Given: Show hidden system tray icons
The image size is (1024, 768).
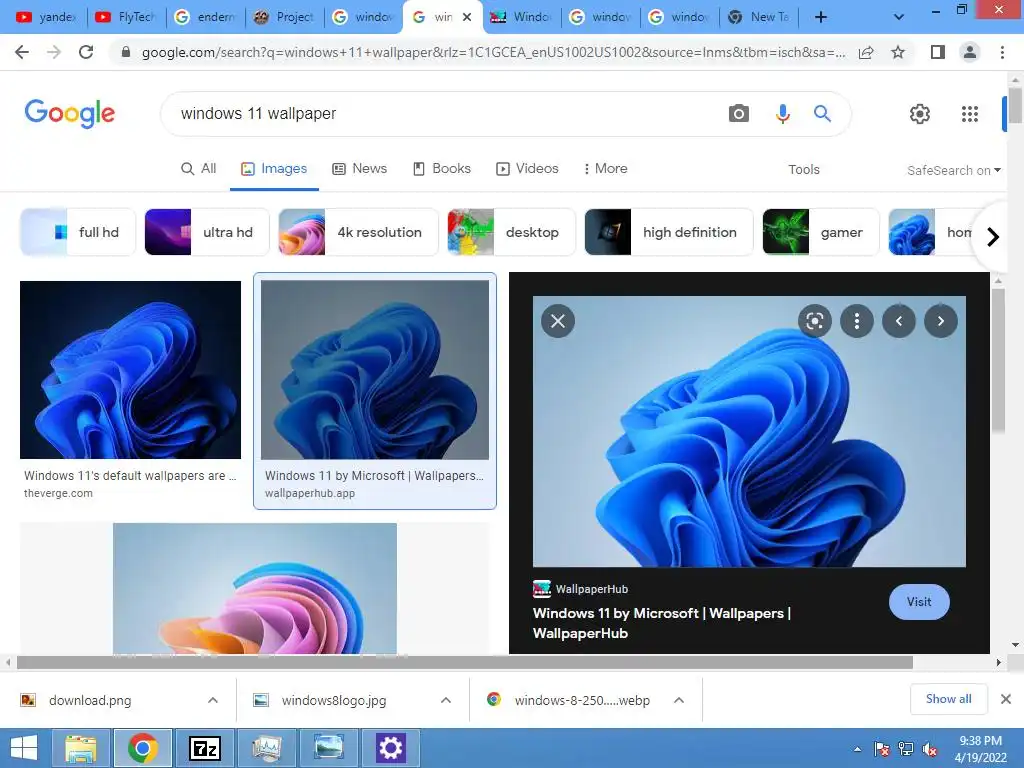Looking at the screenshot, I should coord(857,750).
